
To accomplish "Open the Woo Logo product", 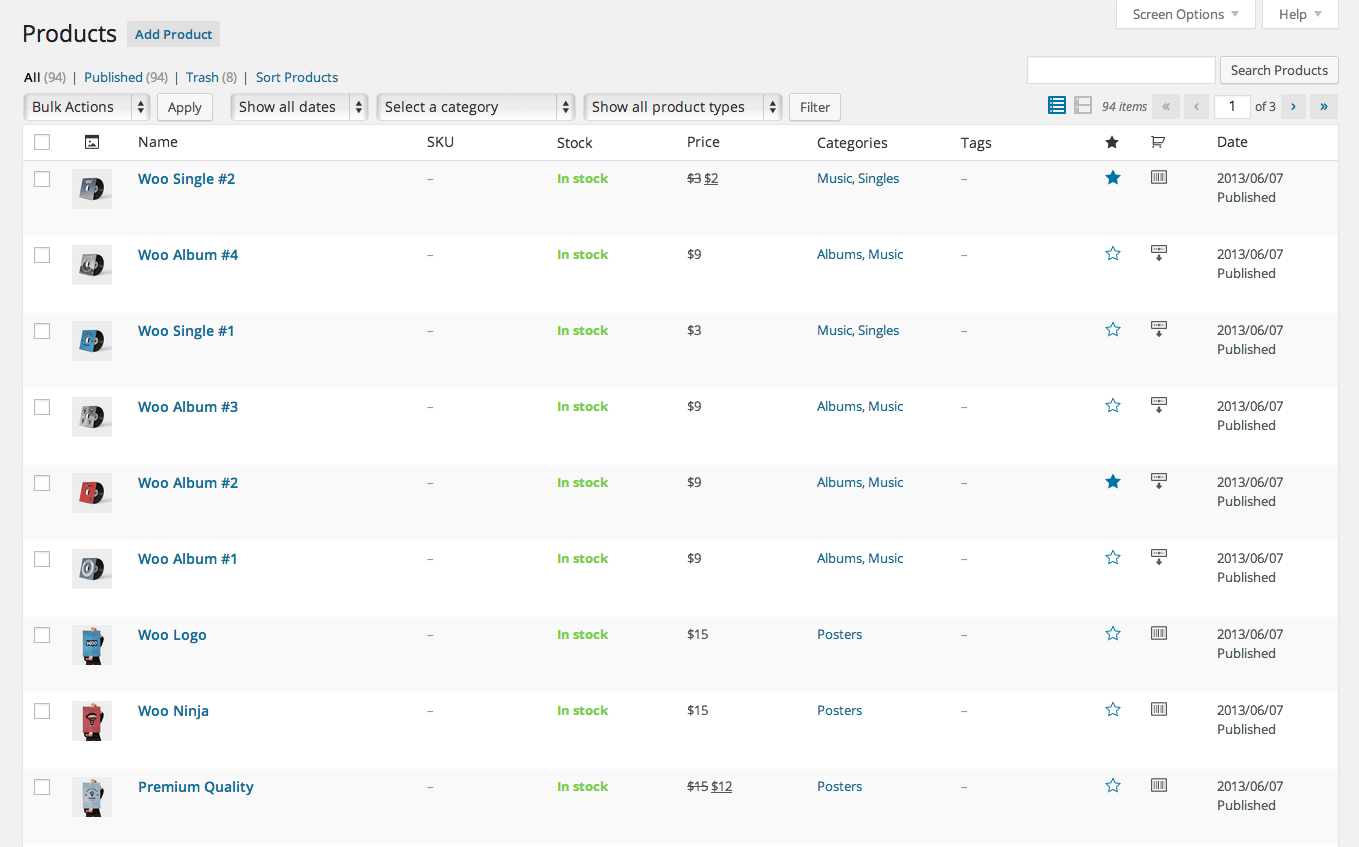I will click(172, 634).
